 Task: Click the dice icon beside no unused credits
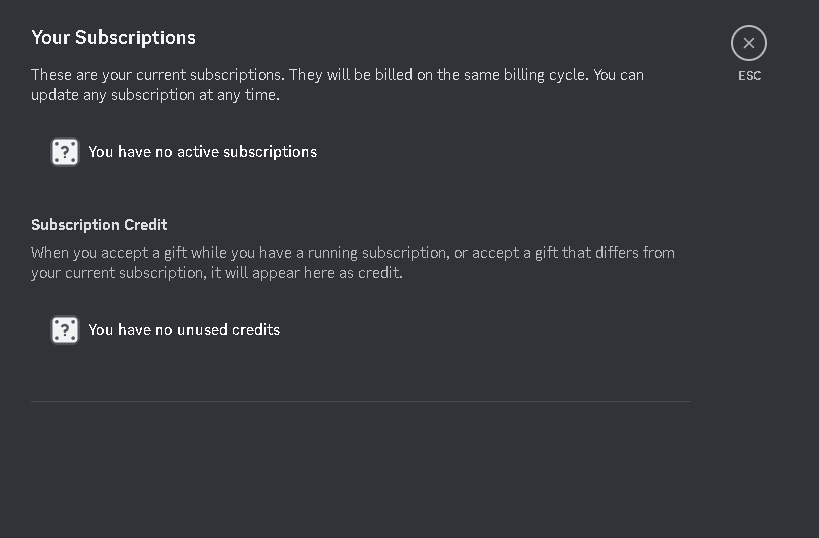coord(65,330)
